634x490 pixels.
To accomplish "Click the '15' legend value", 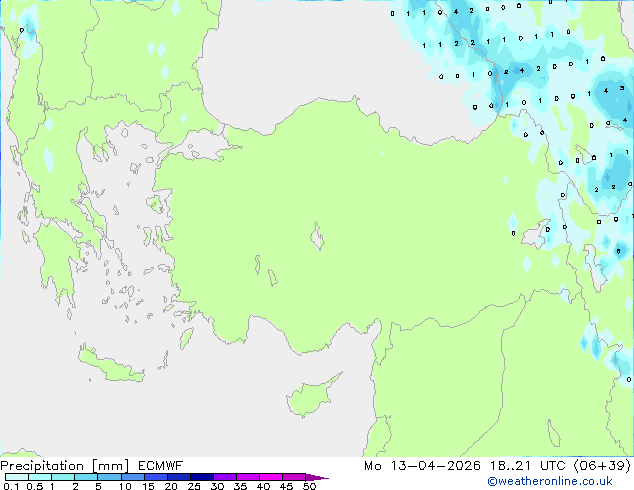I will coord(148,486).
